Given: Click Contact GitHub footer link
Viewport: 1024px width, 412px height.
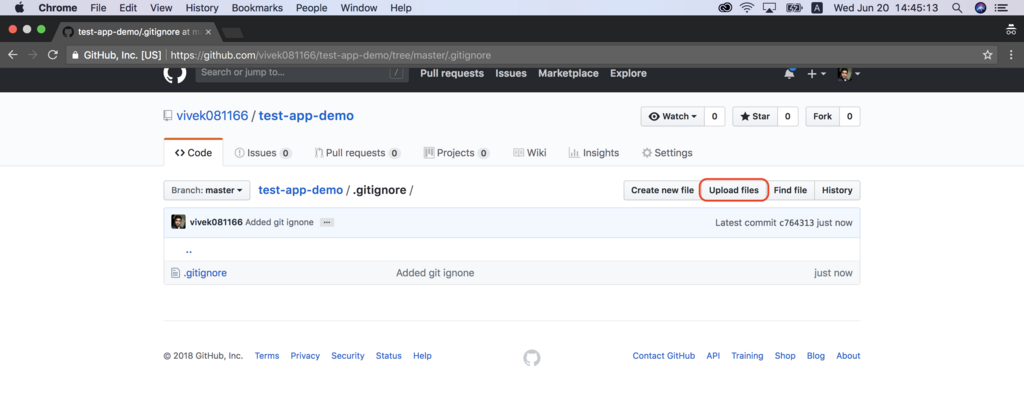Looking at the screenshot, I should (x=664, y=356).
